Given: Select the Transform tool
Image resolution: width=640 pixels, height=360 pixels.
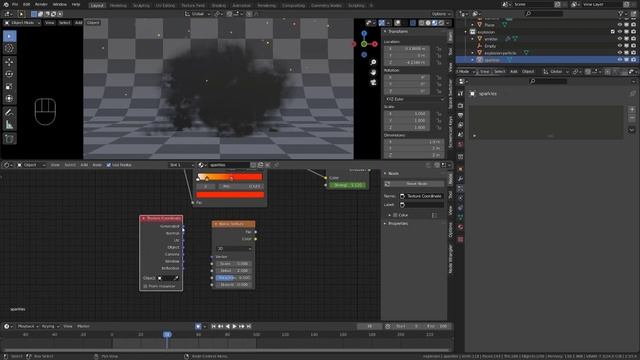Looking at the screenshot, I should point(9,99).
